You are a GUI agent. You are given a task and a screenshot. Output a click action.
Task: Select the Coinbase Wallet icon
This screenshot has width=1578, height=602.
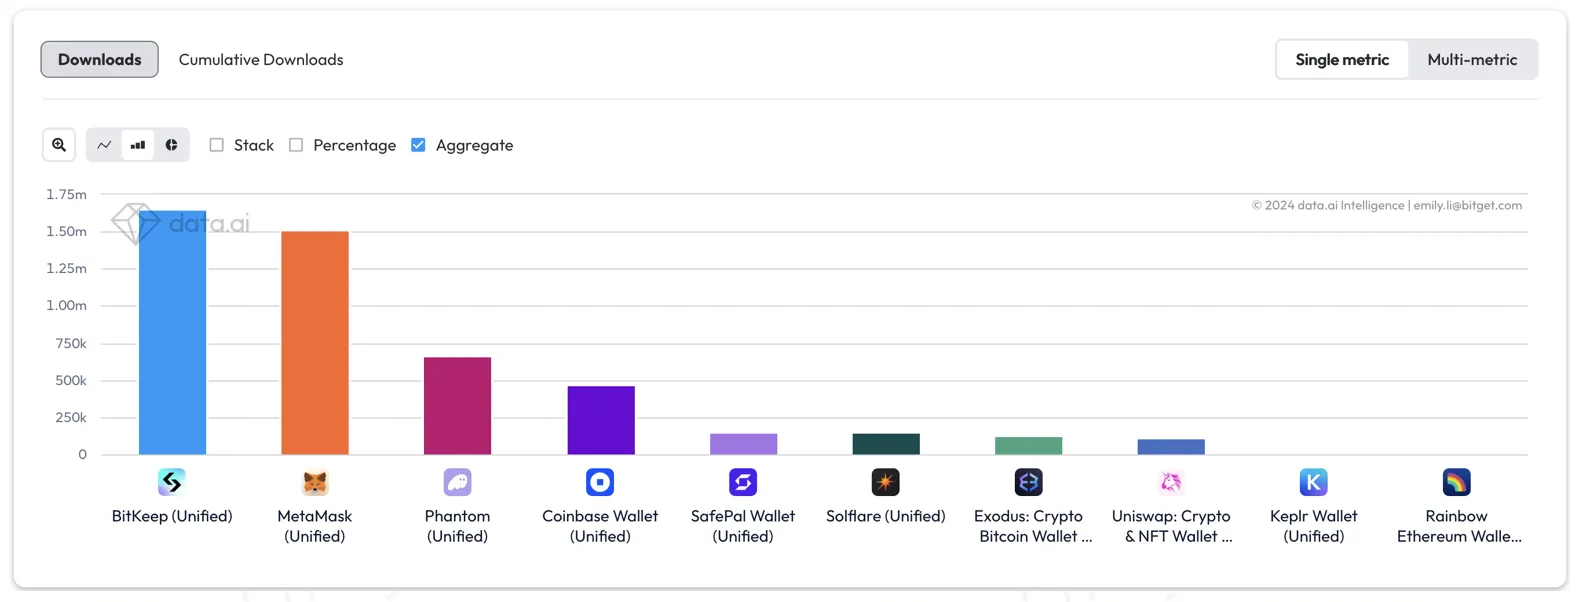pos(599,482)
